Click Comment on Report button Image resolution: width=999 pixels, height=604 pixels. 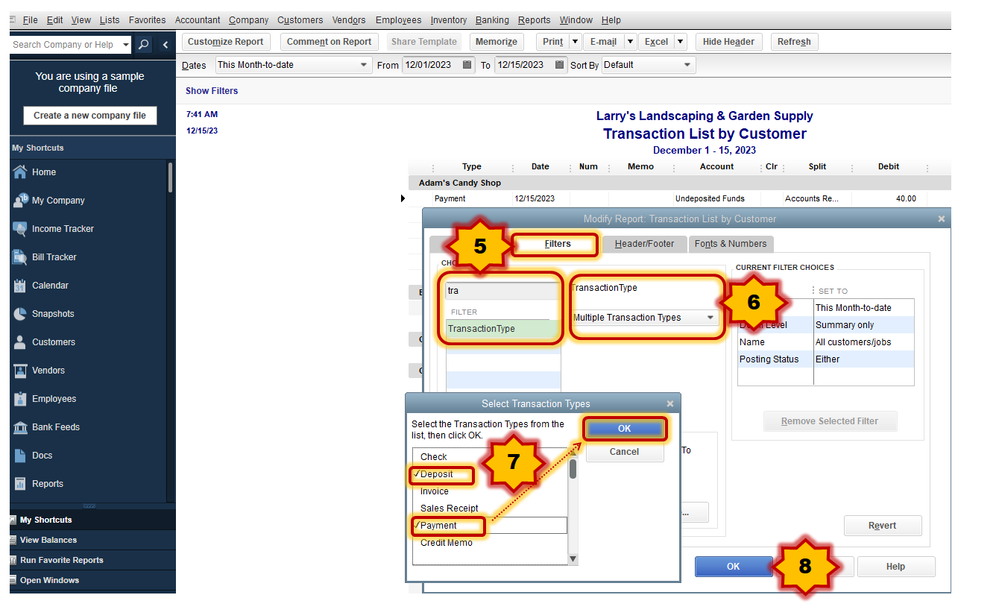coord(329,42)
